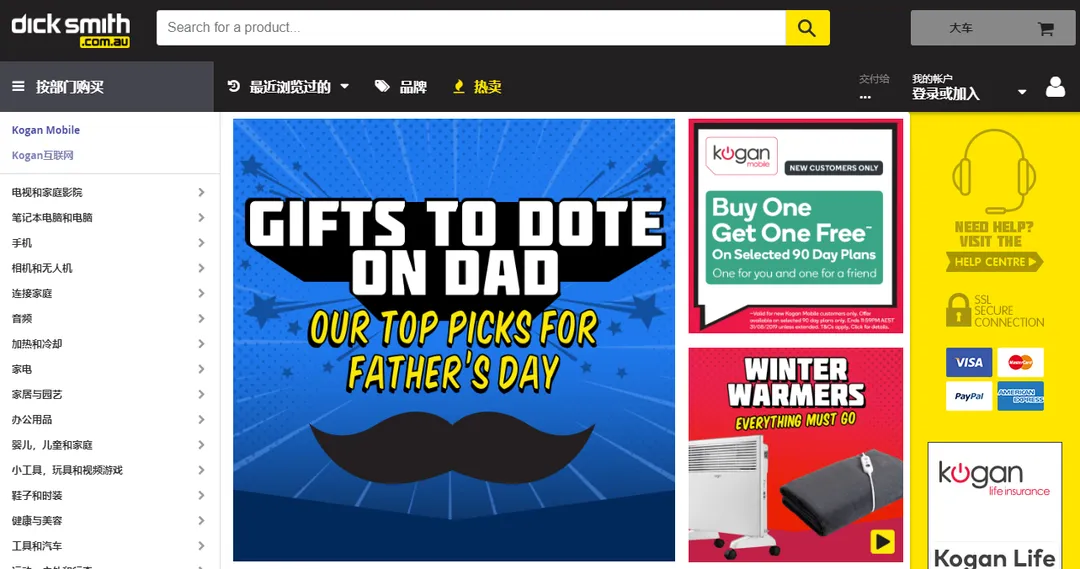Open the 鞋子和时装 category
The image size is (1080, 569).
[x=37, y=495]
